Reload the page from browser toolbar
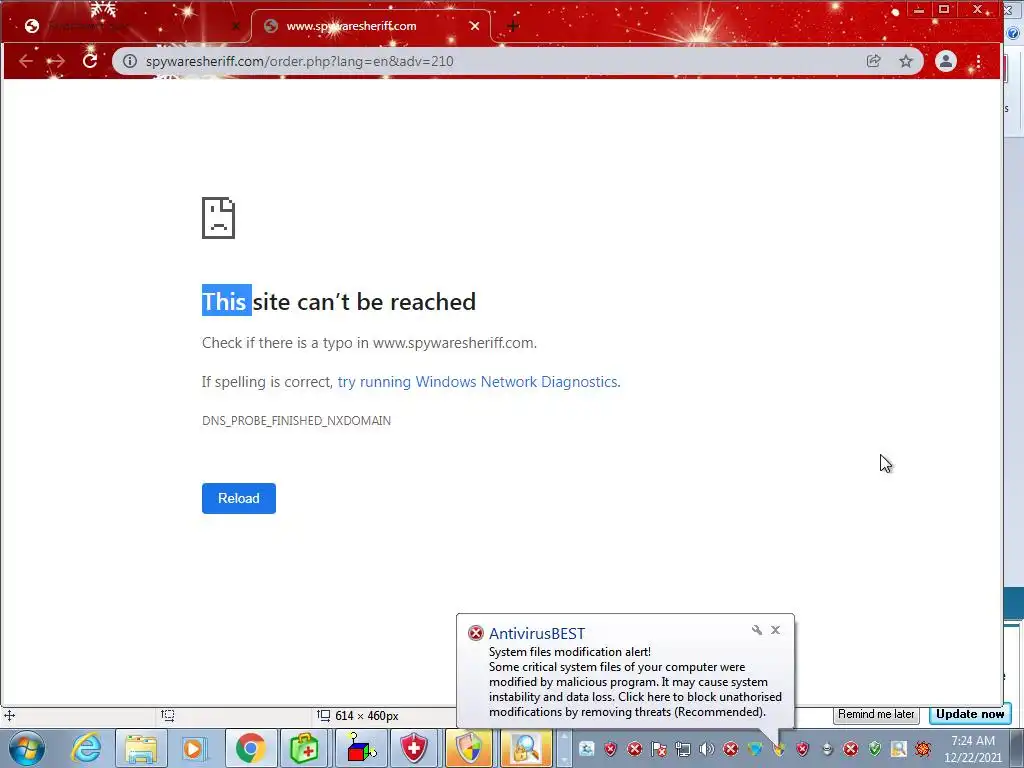 click(89, 61)
